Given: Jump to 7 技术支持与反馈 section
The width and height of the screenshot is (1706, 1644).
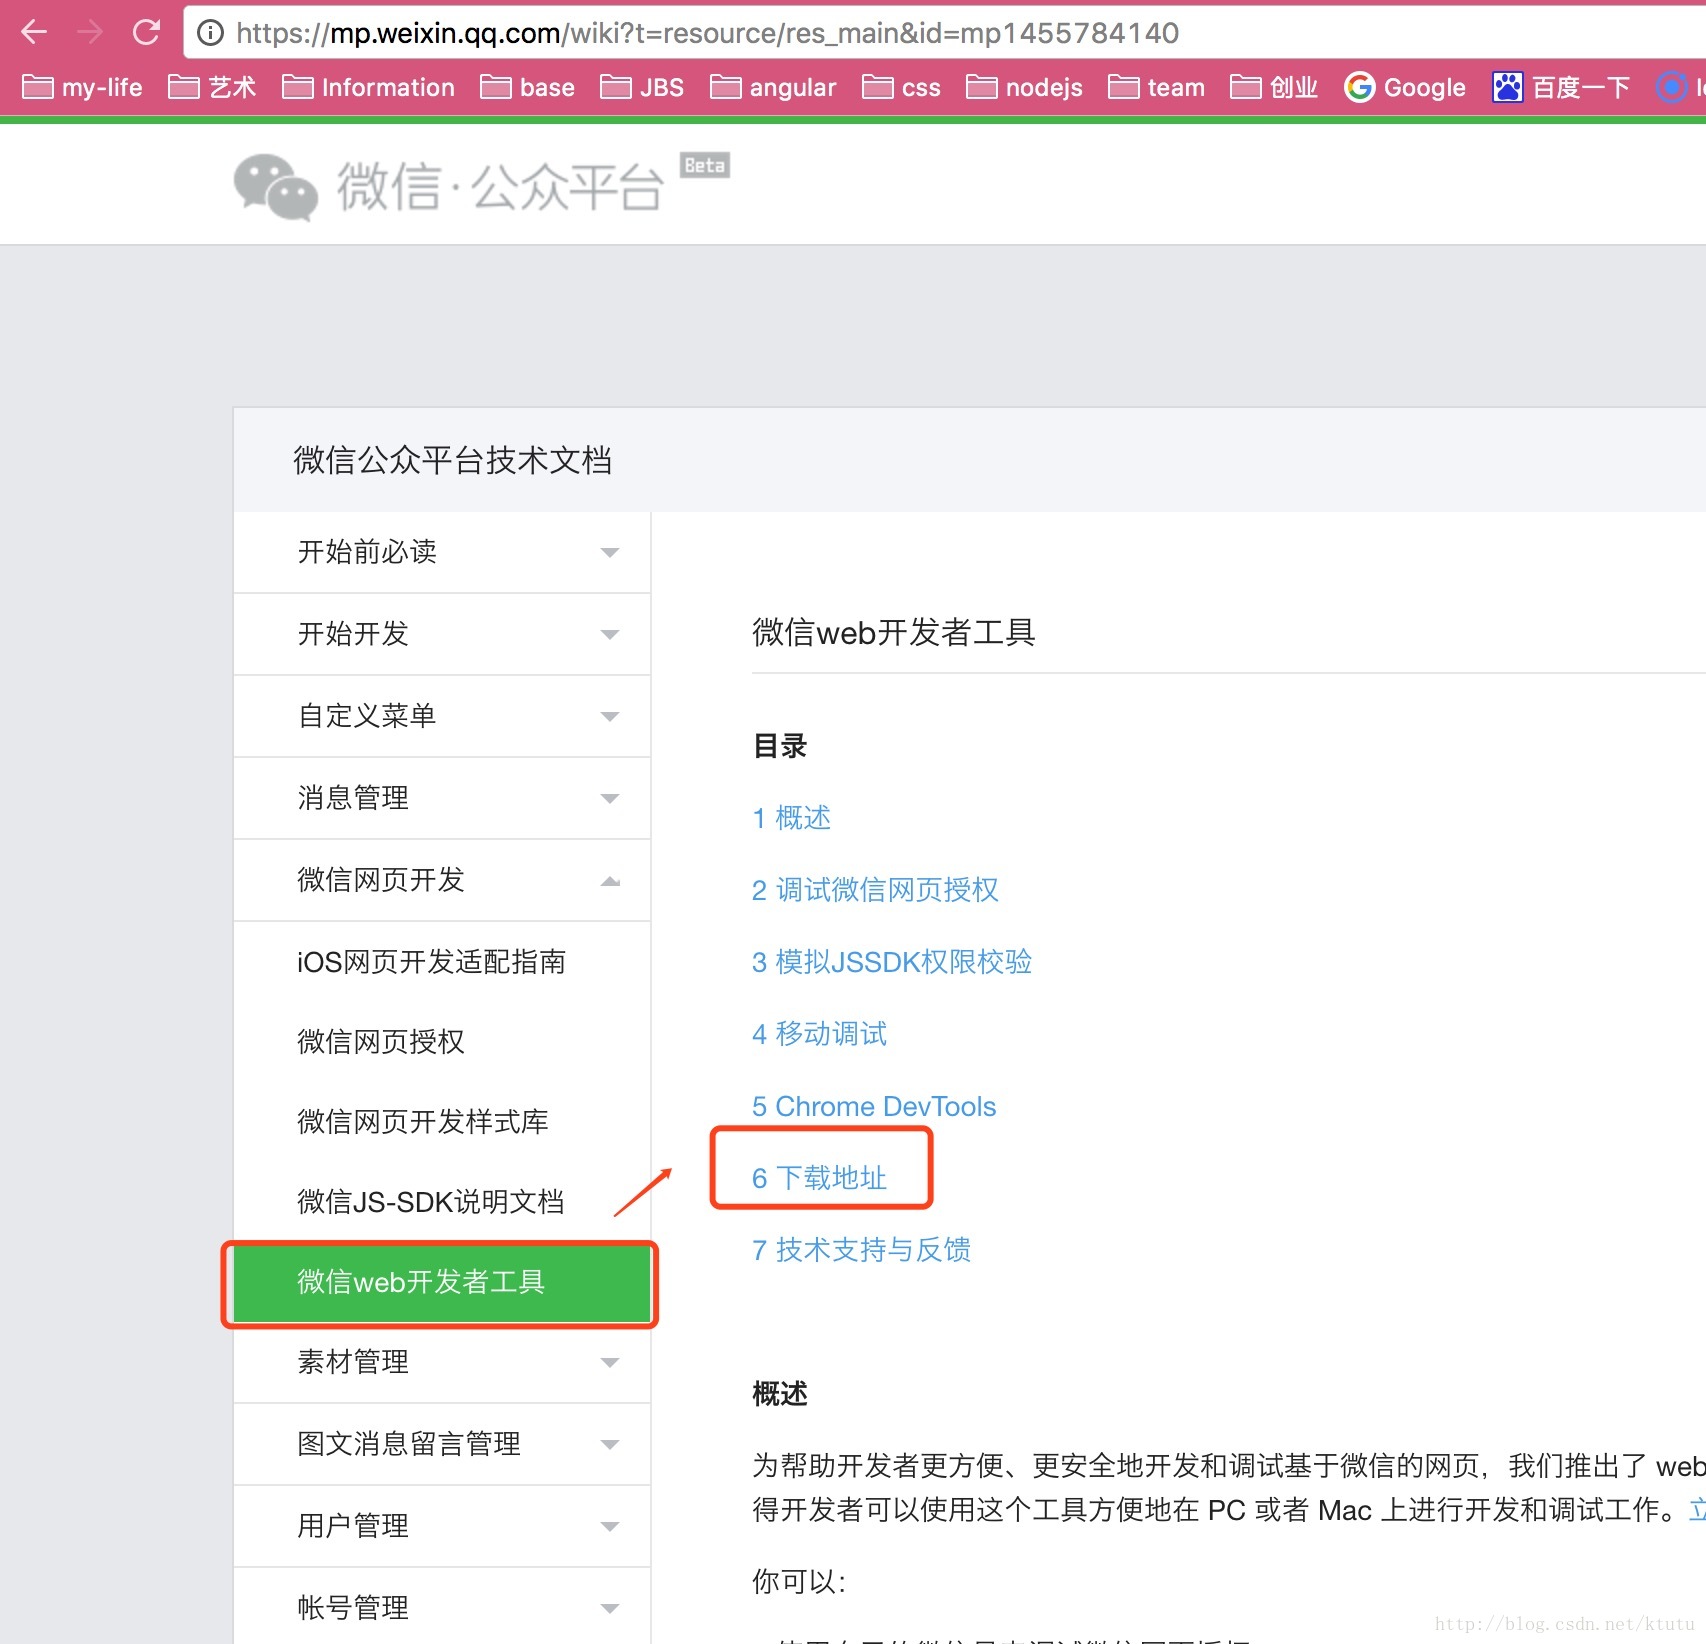Looking at the screenshot, I should pos(861,1250).
